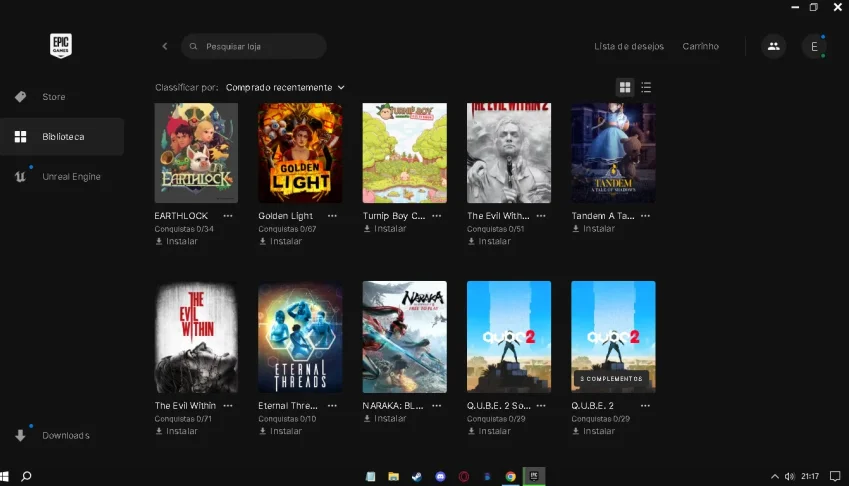Viewport: 849px width, 486px height.
Task: Open Golden Light cover thumbnail
Action: [x=300, y=153]
